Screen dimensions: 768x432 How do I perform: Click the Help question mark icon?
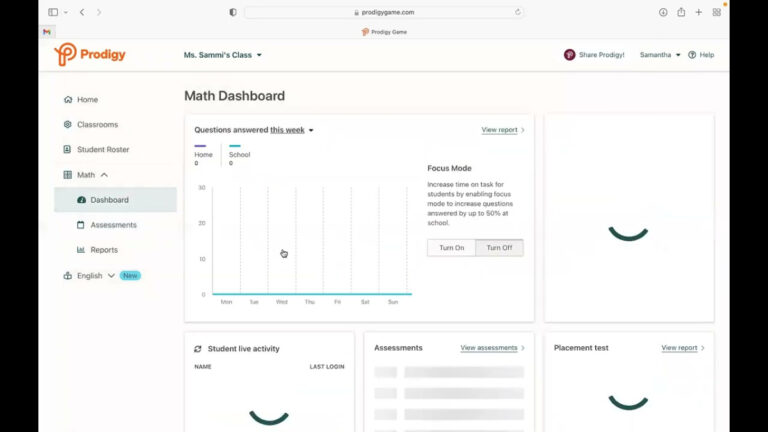pos(692,55)
